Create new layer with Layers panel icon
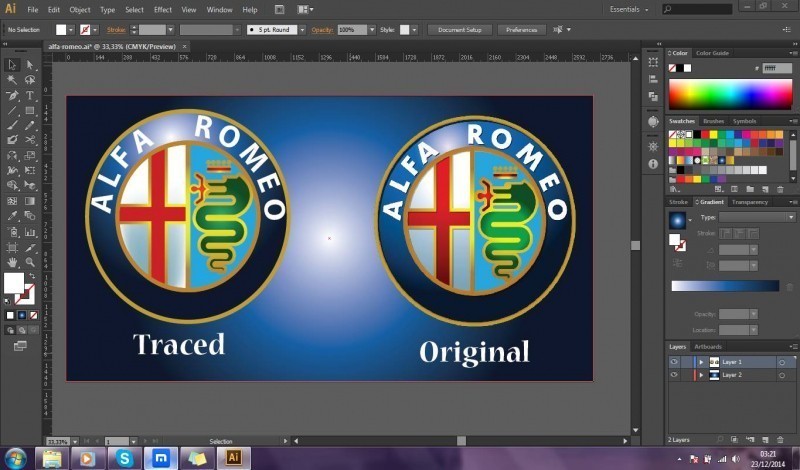Screen dimensions: 800x470 click(765, 439)
